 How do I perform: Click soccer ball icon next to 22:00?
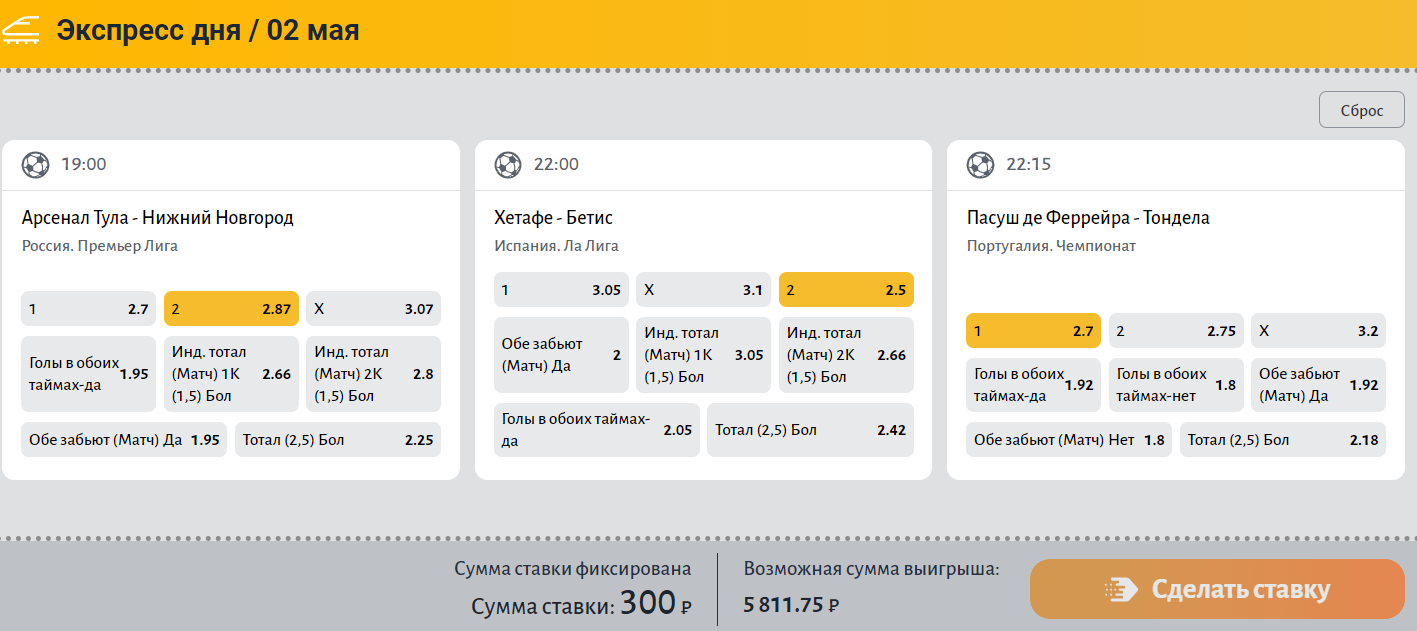click(508, 164)
